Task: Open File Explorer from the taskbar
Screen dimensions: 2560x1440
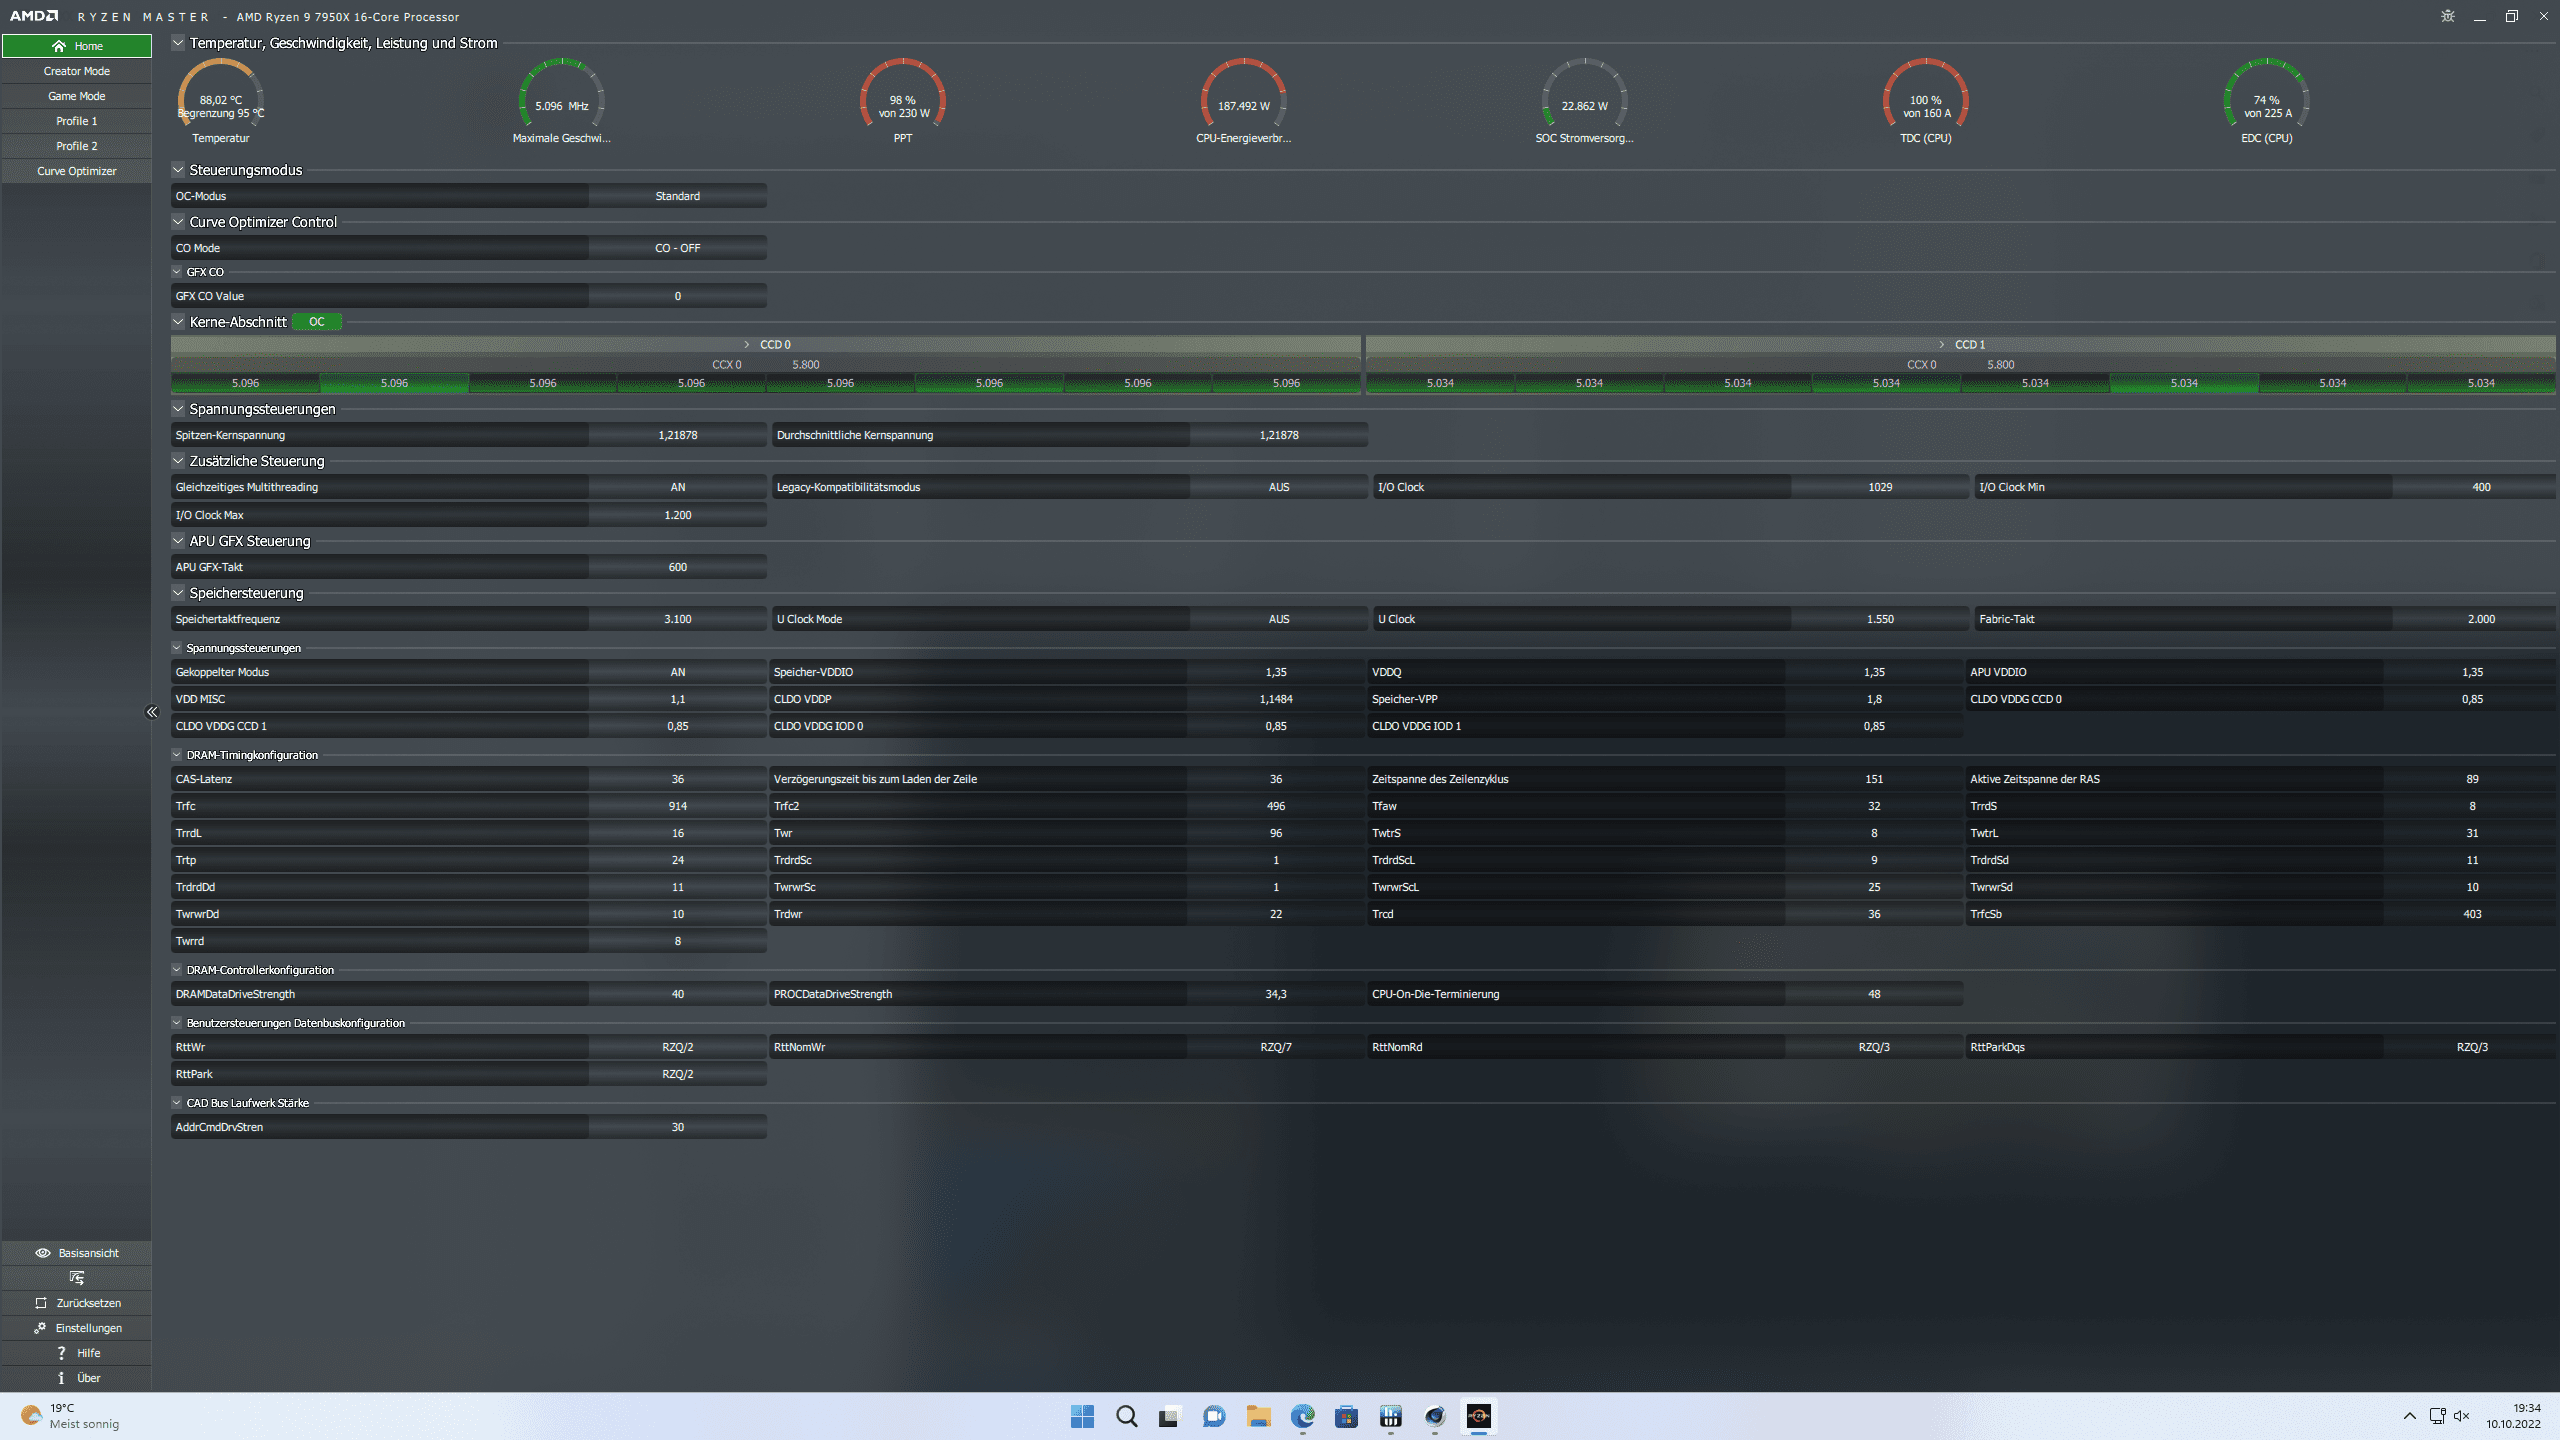Action: pyautogui.click(x=1258, y=1416)
